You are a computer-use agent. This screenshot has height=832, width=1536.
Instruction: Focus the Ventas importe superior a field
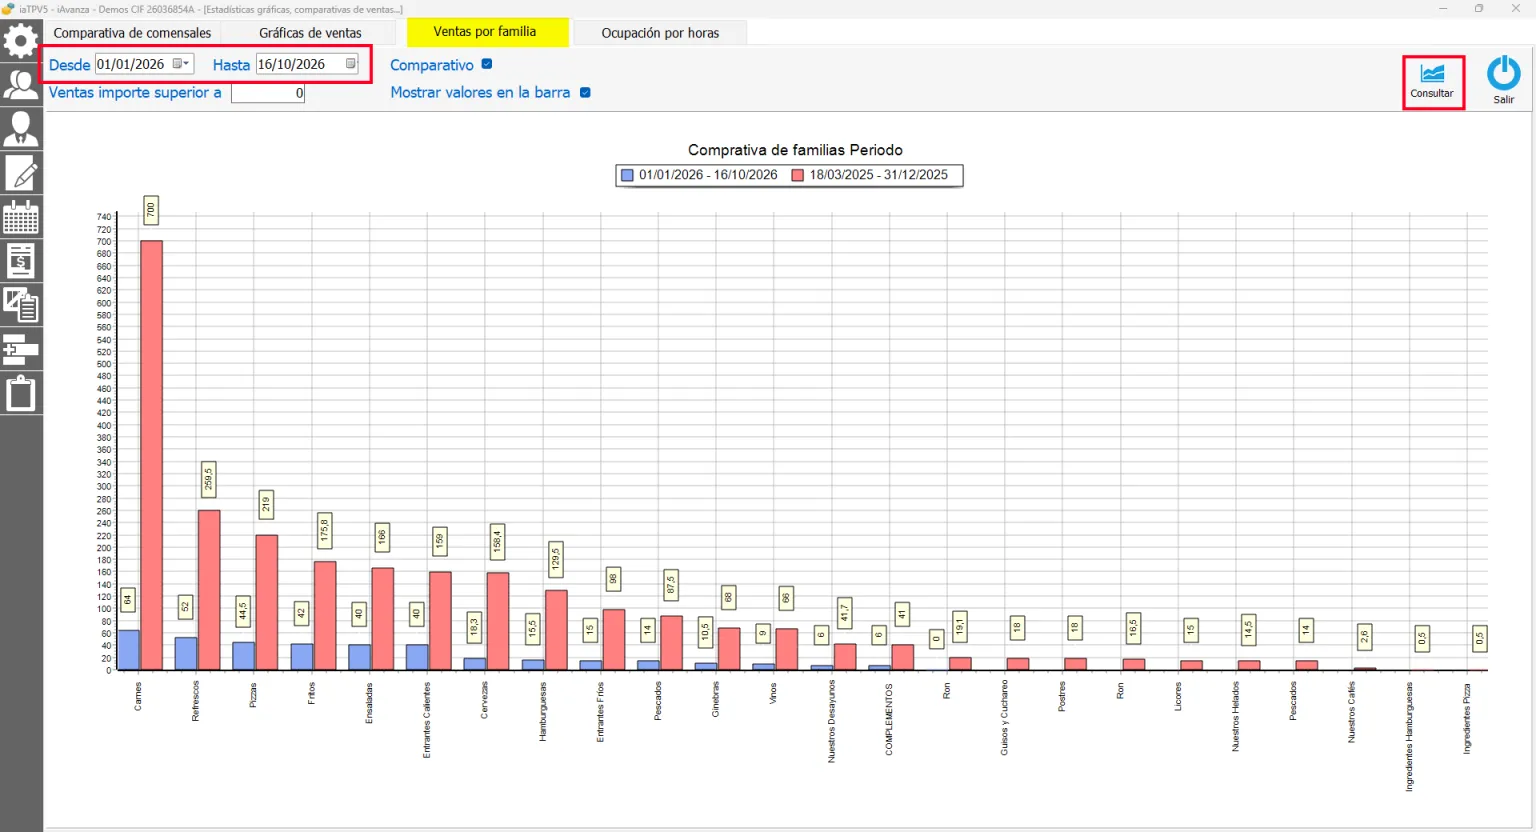(x=268, y=93)
